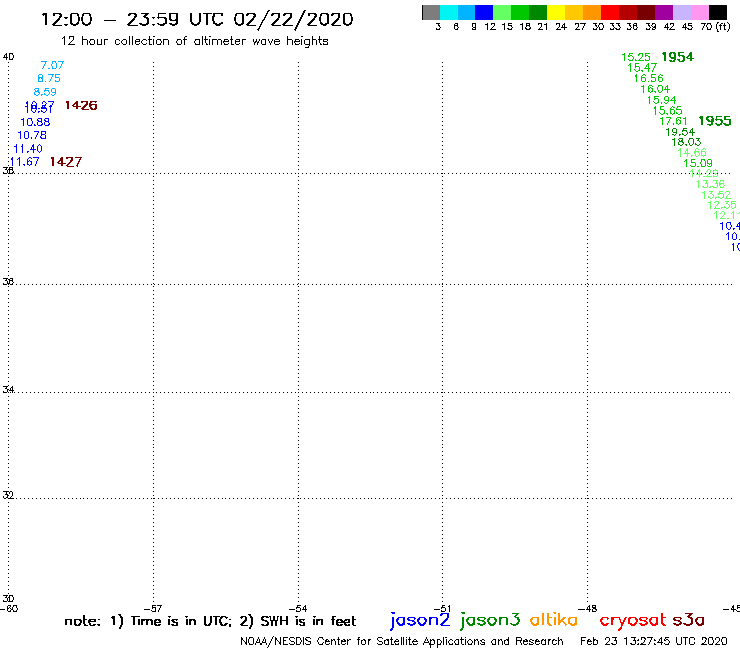The height and width of the screenshot is (650, 740).
Task: Click the jason3 satellite legend label
Action: [490, 620]
